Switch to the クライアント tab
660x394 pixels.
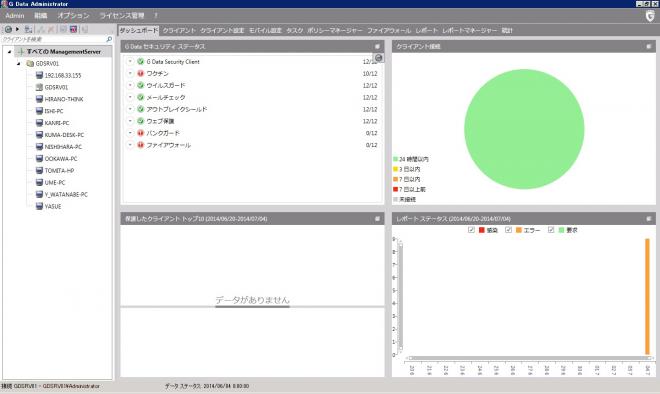(x=179, y=30)
